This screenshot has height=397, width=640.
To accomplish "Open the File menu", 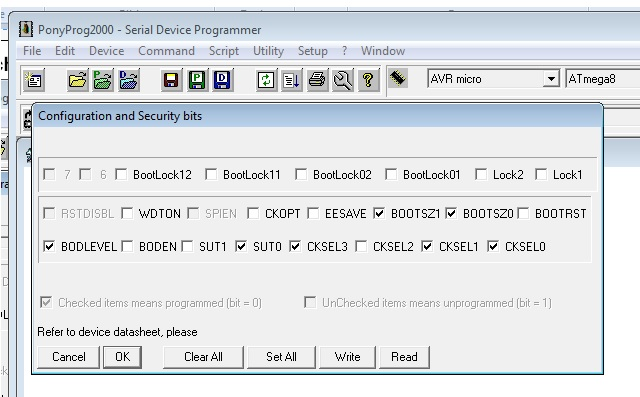I will [x=32, y=51].
